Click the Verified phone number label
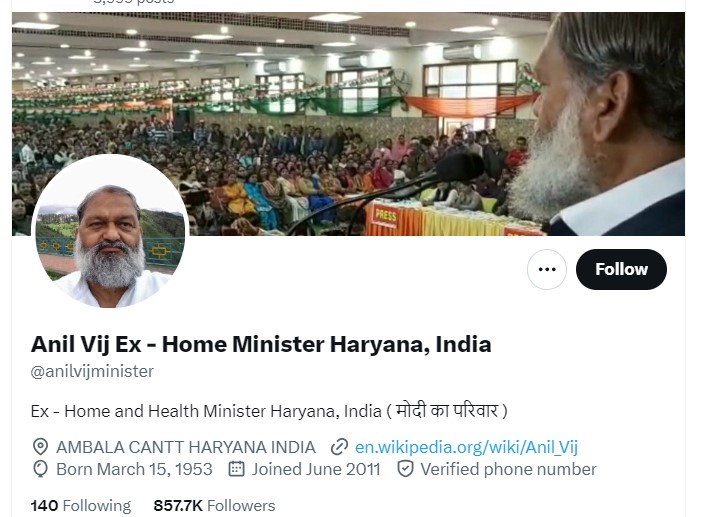The height and width of the screenshot is (517, 706). (x=508, y=469)
